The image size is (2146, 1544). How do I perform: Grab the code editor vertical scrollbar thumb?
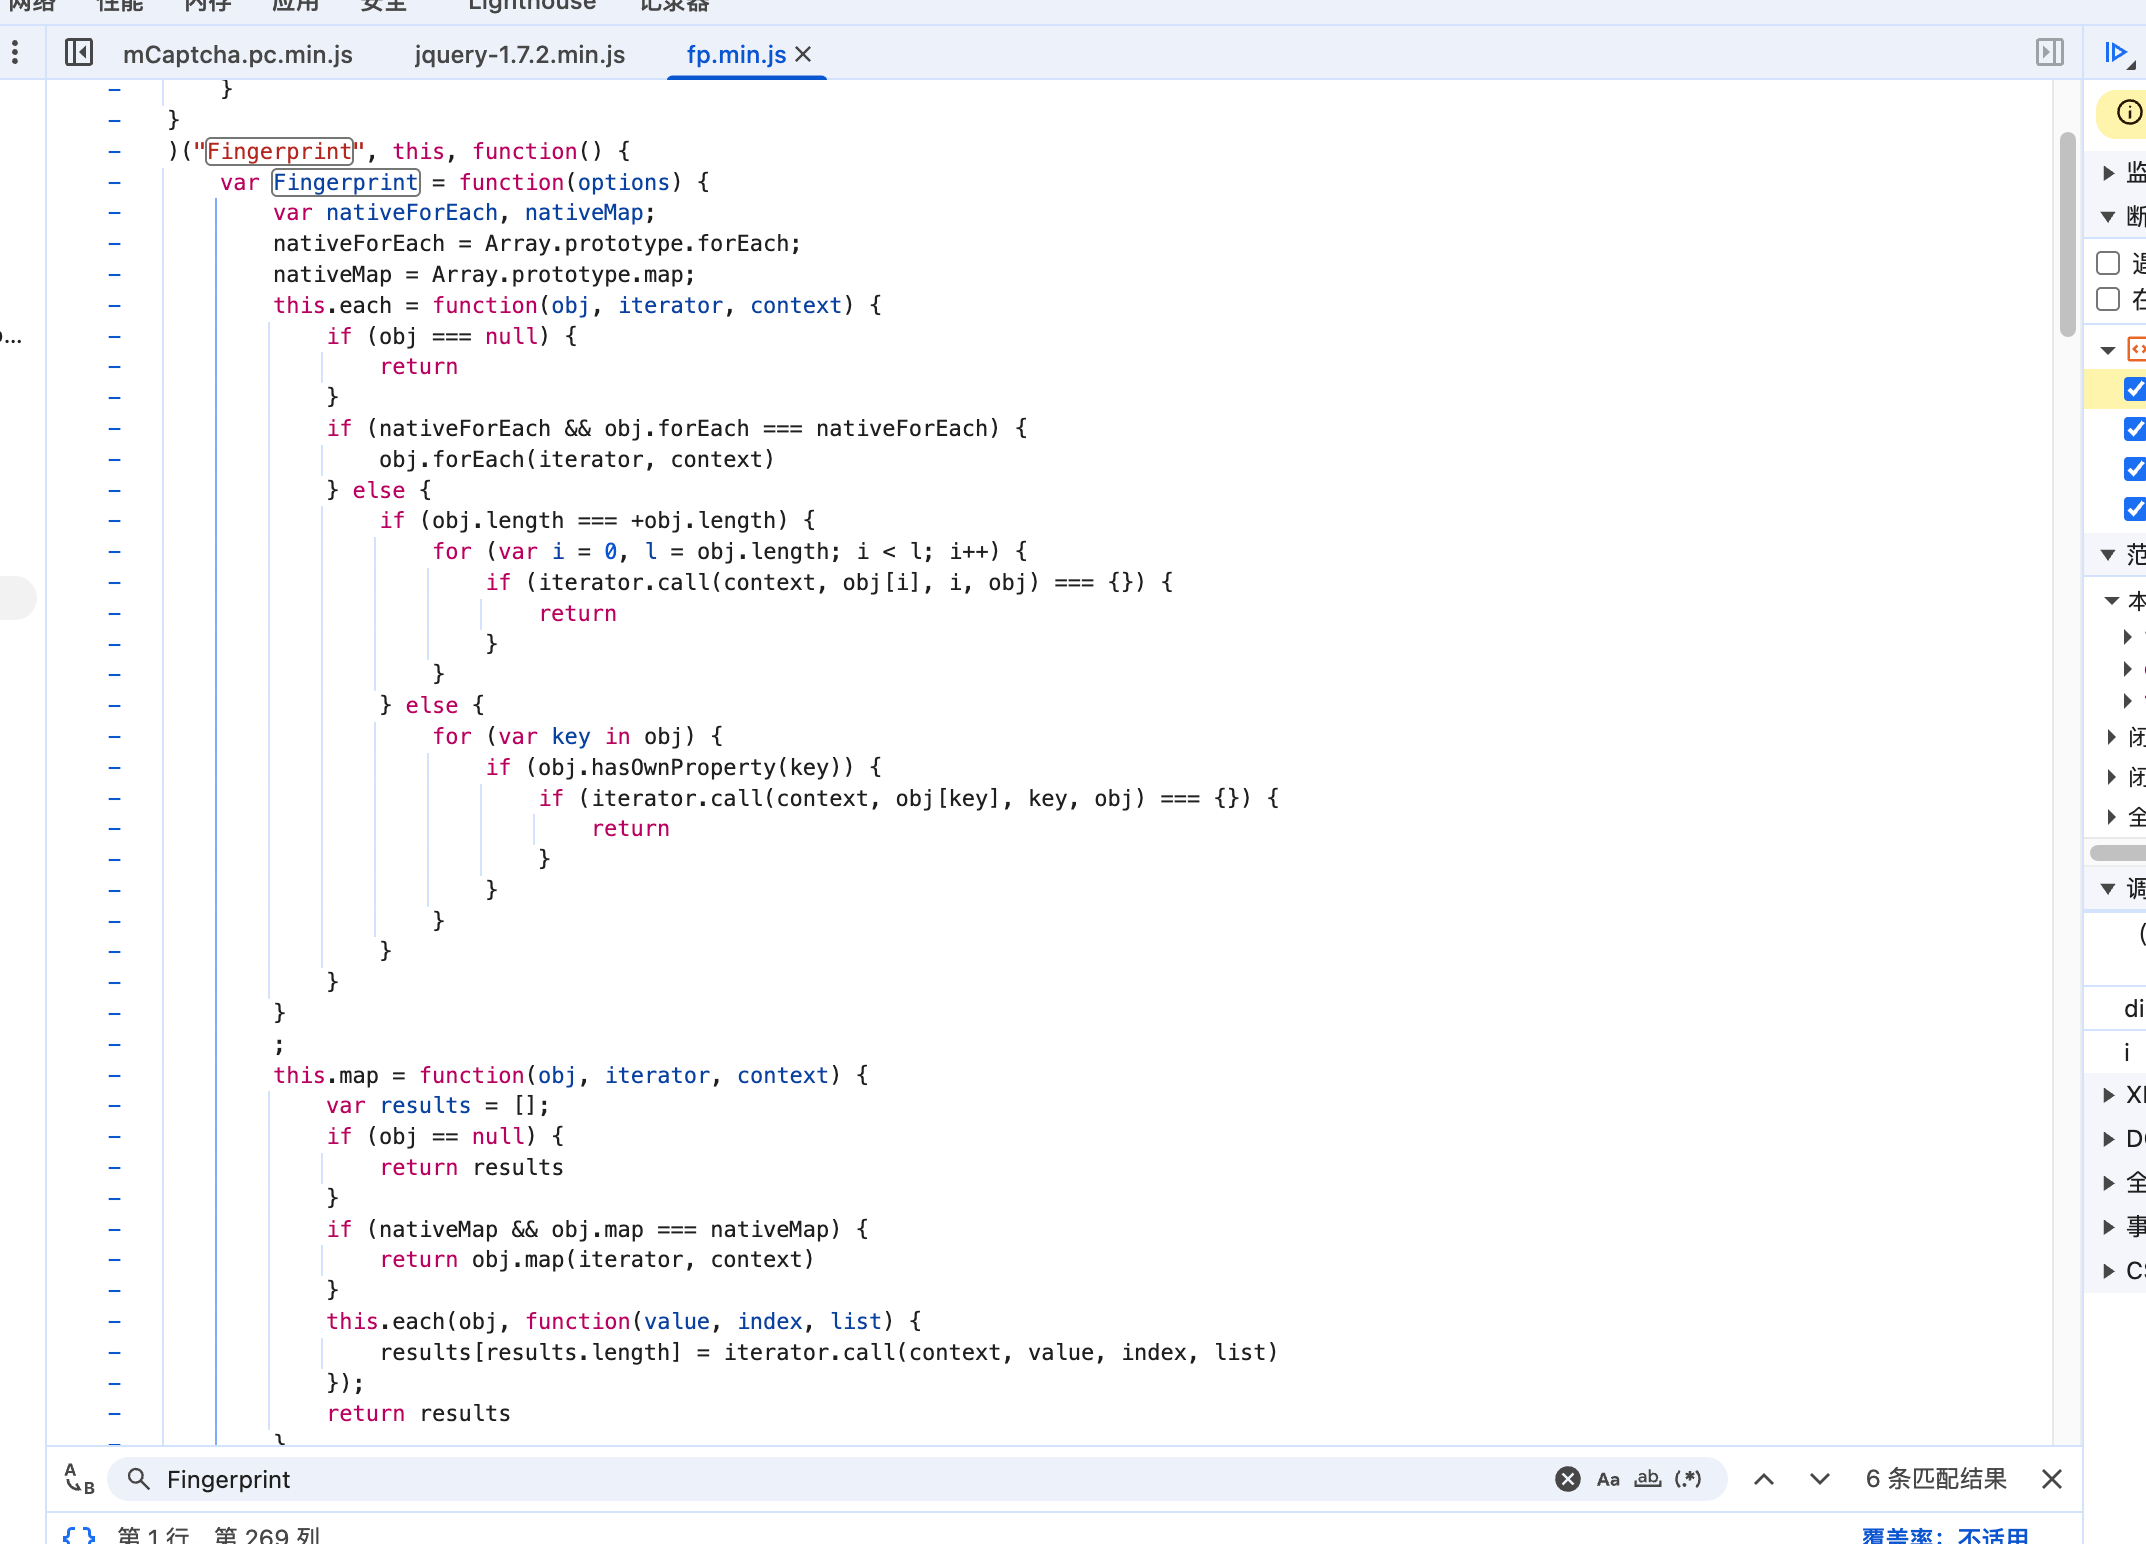(2067, 235)
